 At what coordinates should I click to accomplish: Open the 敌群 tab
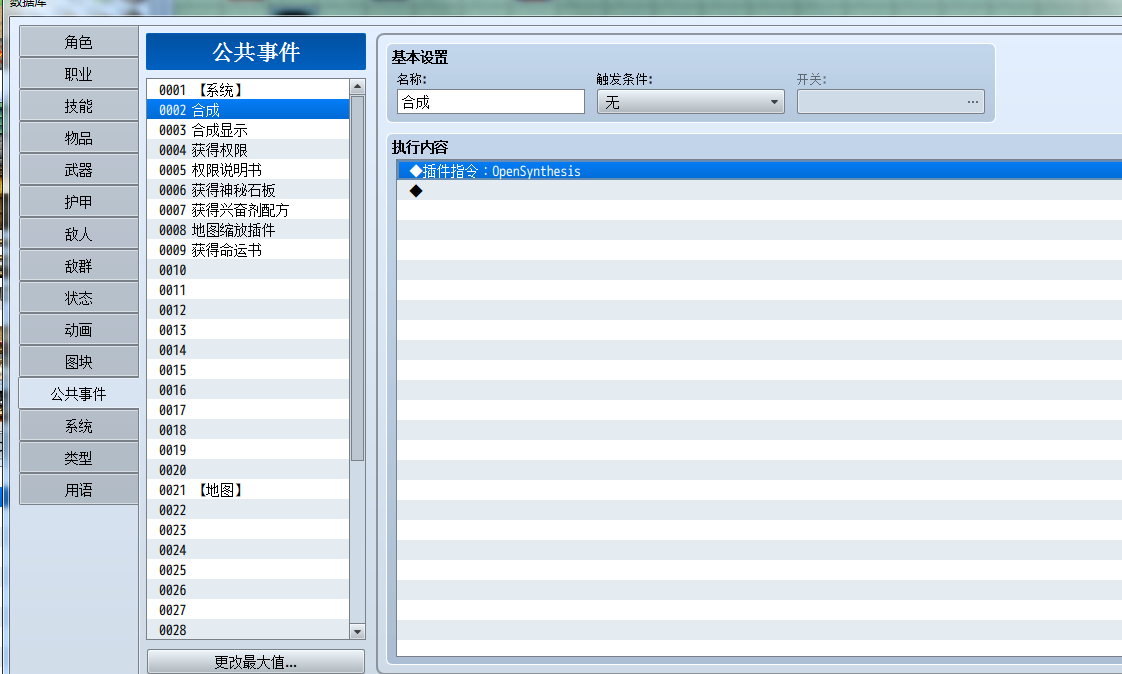[x=79, y=266]
